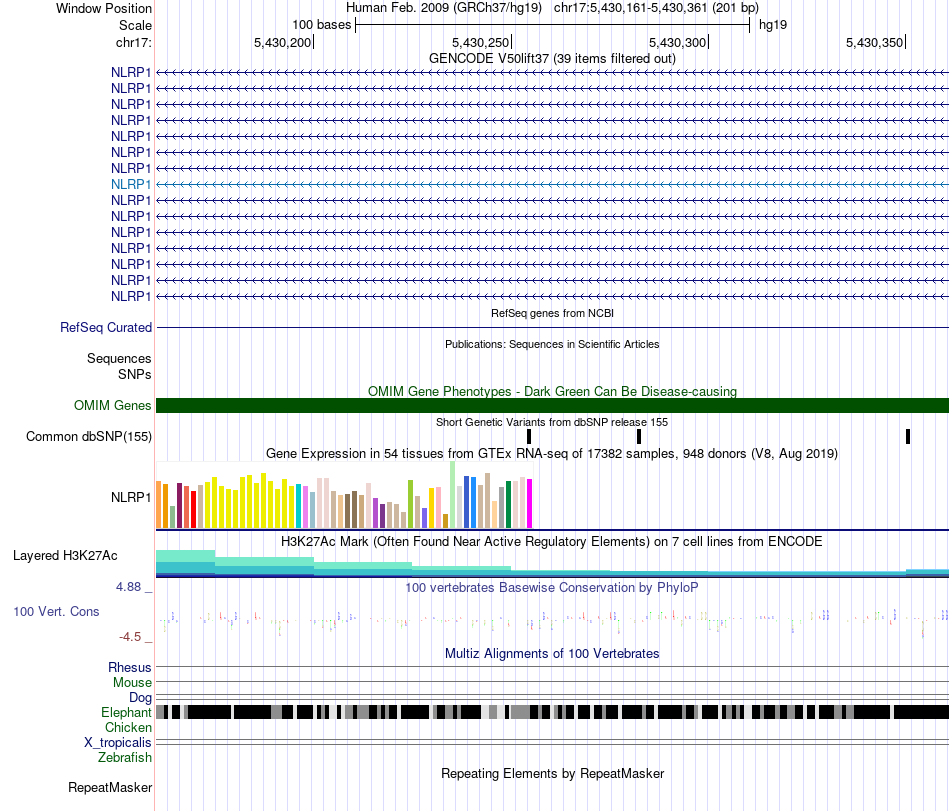Click the Elephant alignment label

click(x=126, y=713)
